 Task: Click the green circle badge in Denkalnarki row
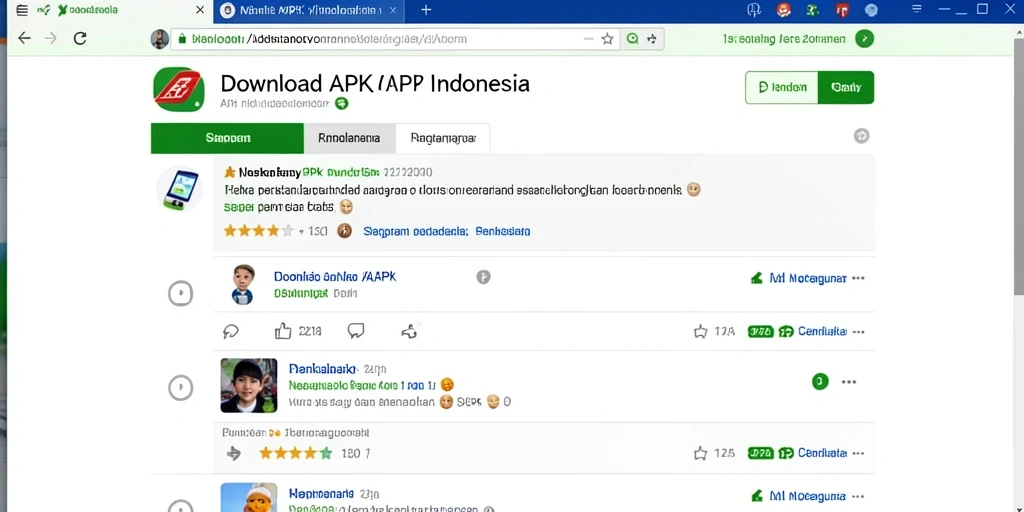click(820, 381)
